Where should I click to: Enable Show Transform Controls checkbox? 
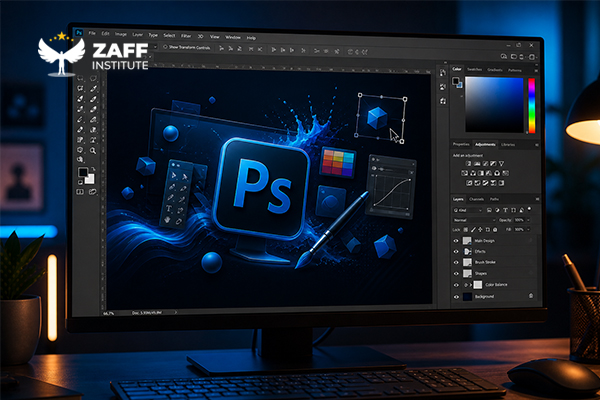click(x=165, y=47)
